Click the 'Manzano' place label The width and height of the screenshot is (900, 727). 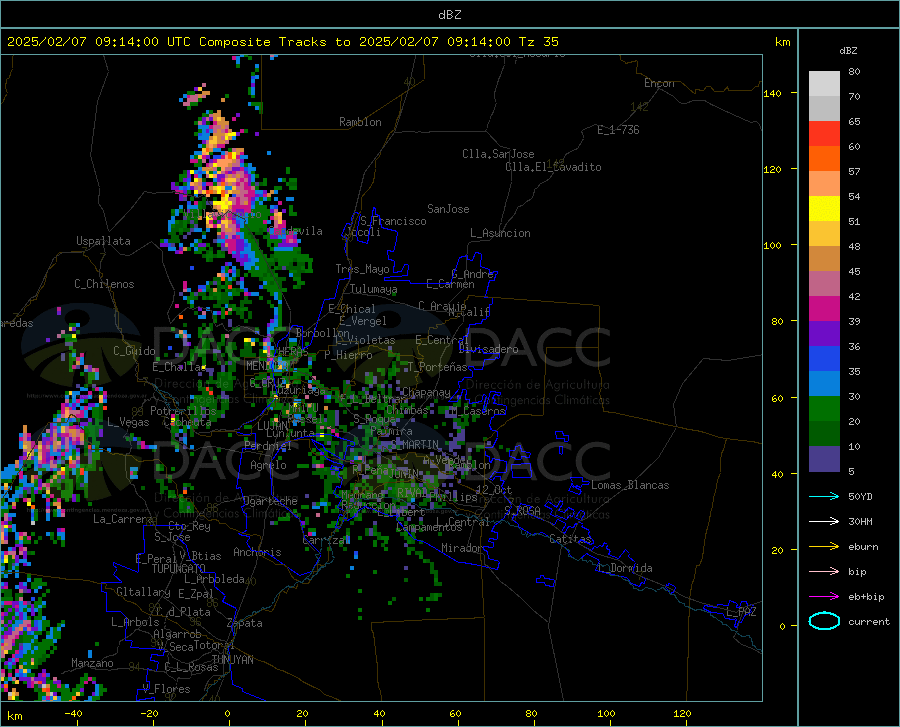coord(92,663)
